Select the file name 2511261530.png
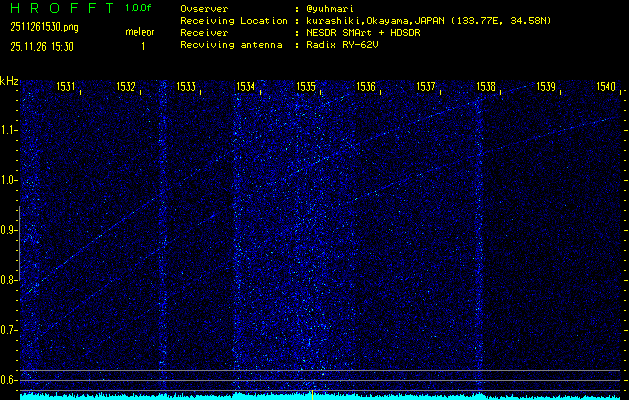 point(45,27)
